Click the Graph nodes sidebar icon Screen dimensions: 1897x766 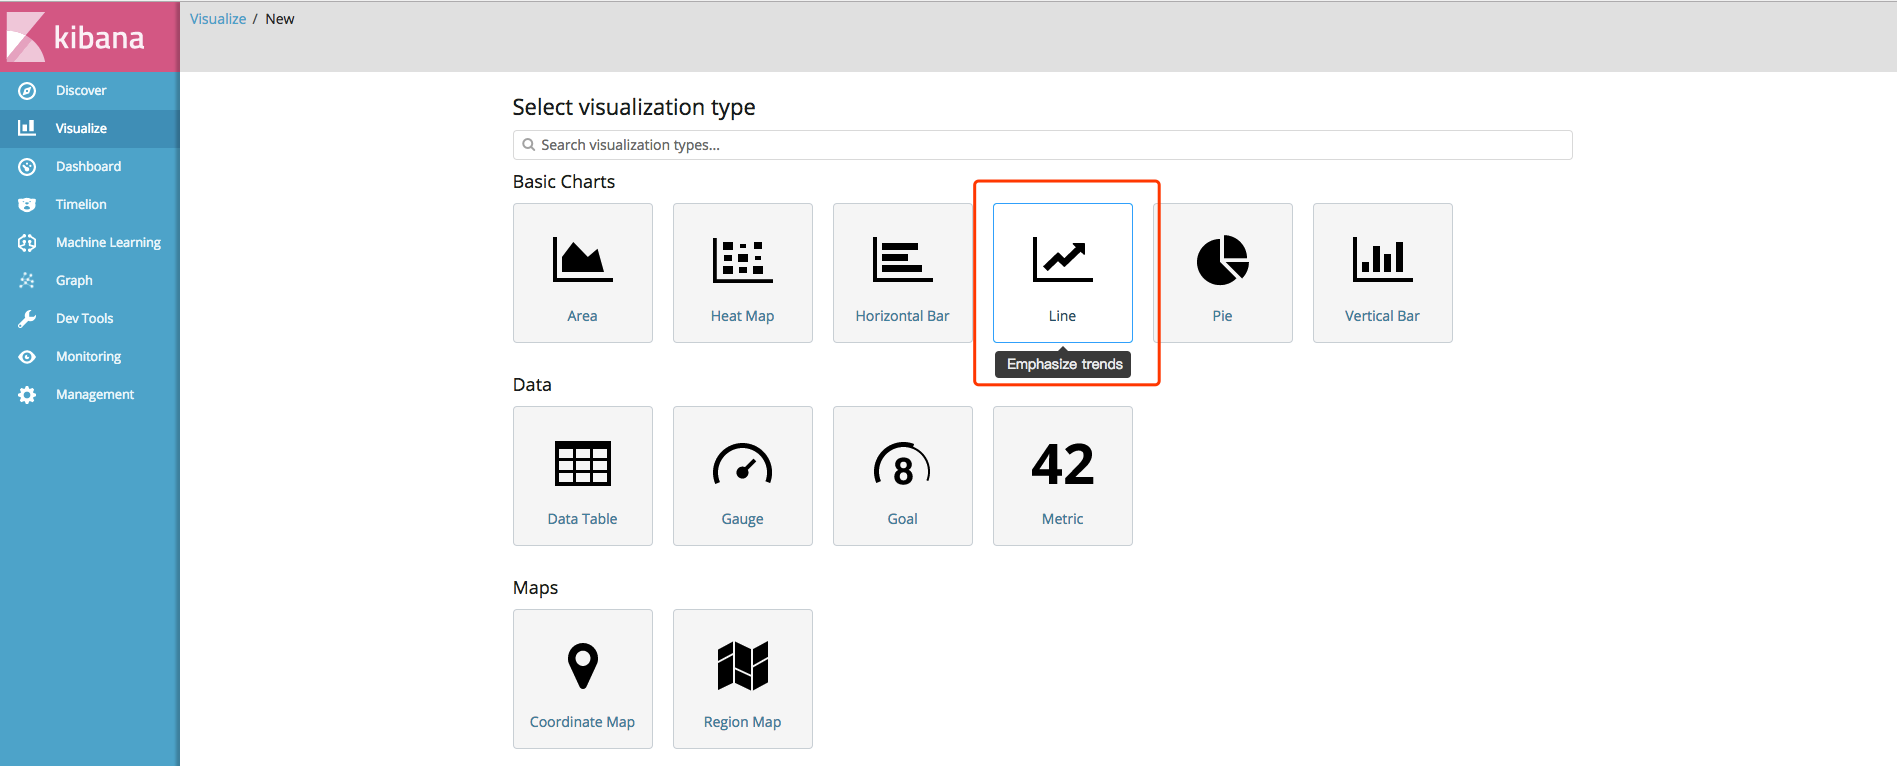point(27,281)
